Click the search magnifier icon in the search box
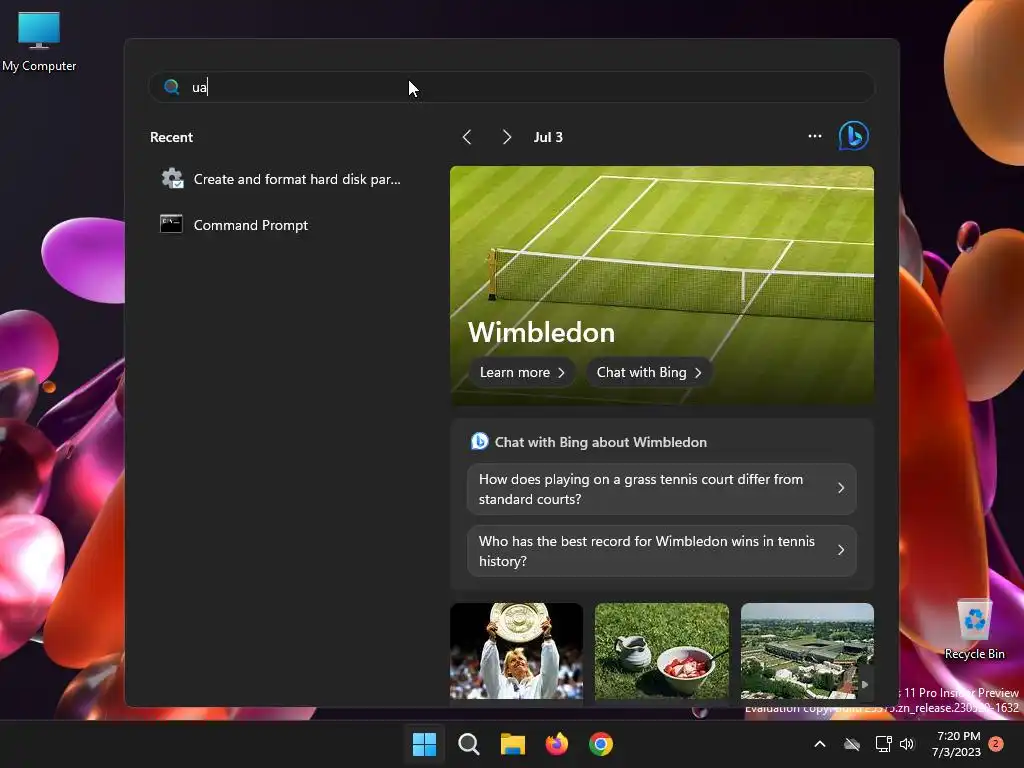Image resolution: width=1024 pixels, height=768 pixels. tap(172, 87)
